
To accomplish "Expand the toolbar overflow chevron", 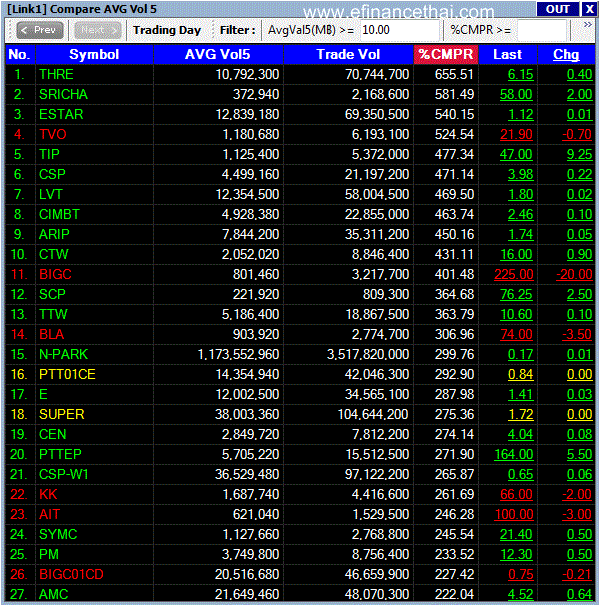I will point(588,25).
